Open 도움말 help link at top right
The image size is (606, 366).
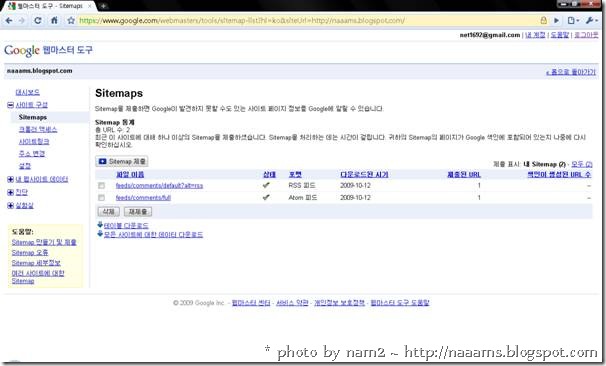click(560, 35)
